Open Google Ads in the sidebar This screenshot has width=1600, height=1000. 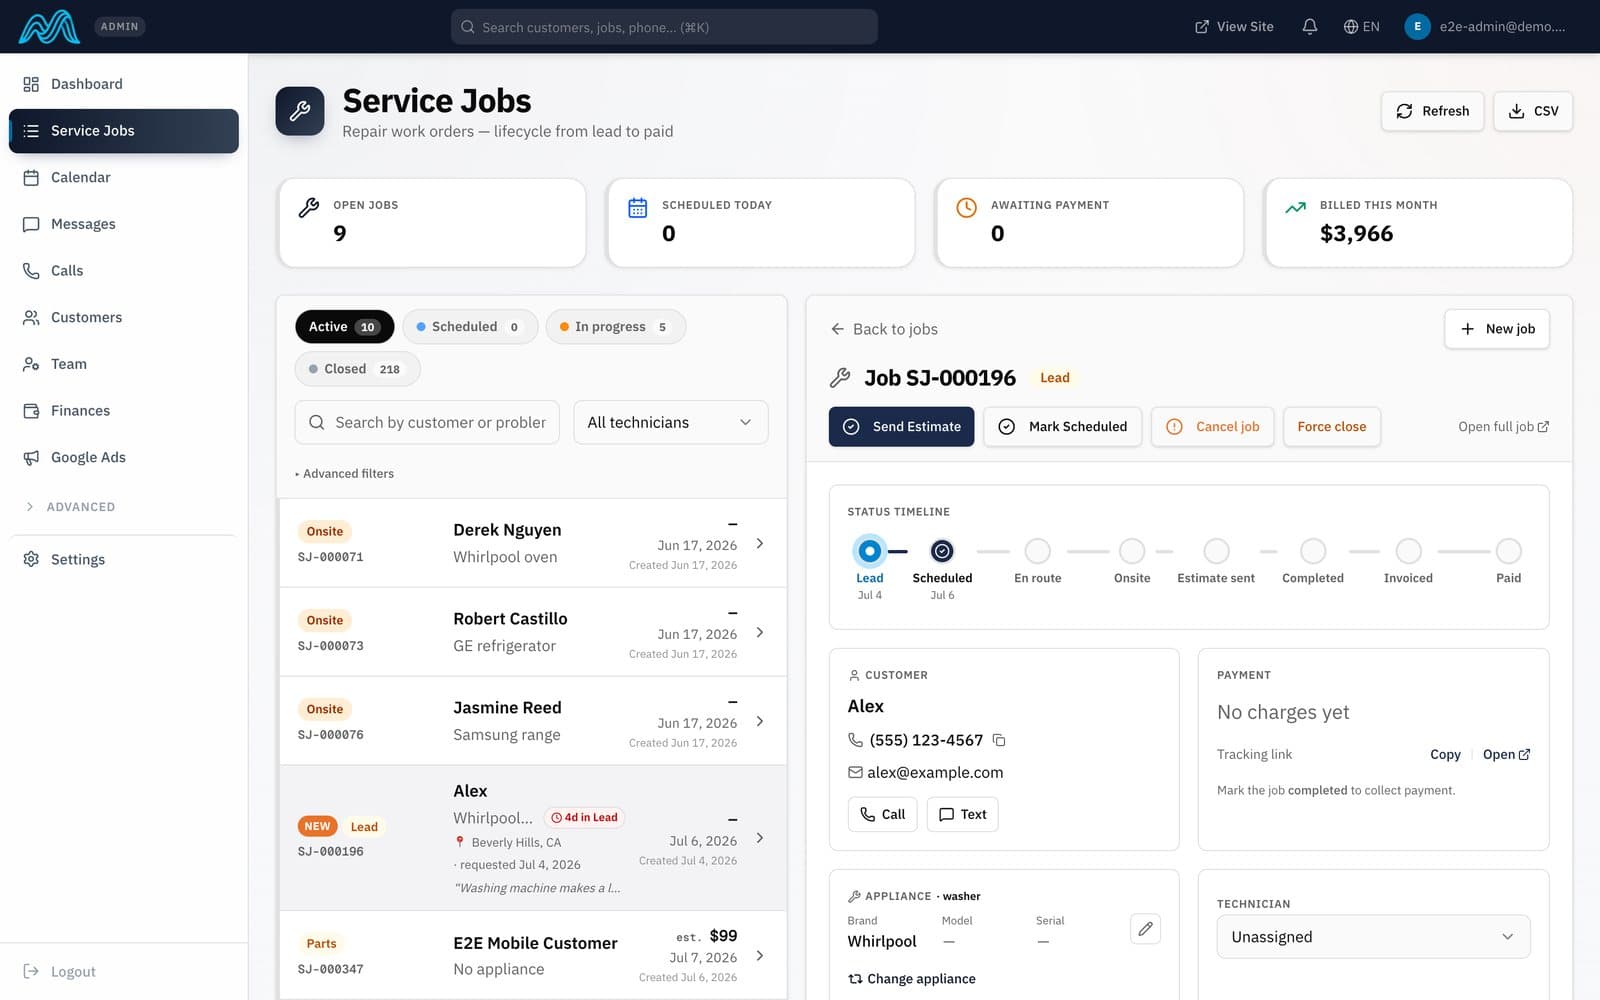point(124,457)
